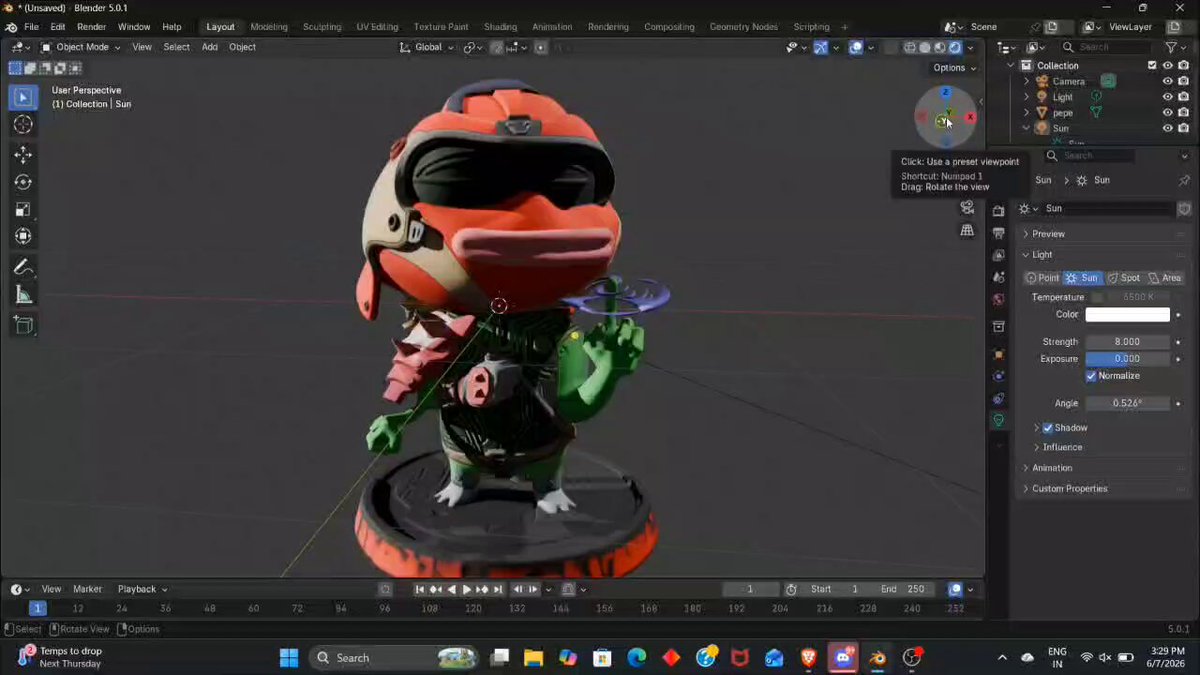Open the viewport Options dropdown
Screen dimensions: 1200x675
955,68
